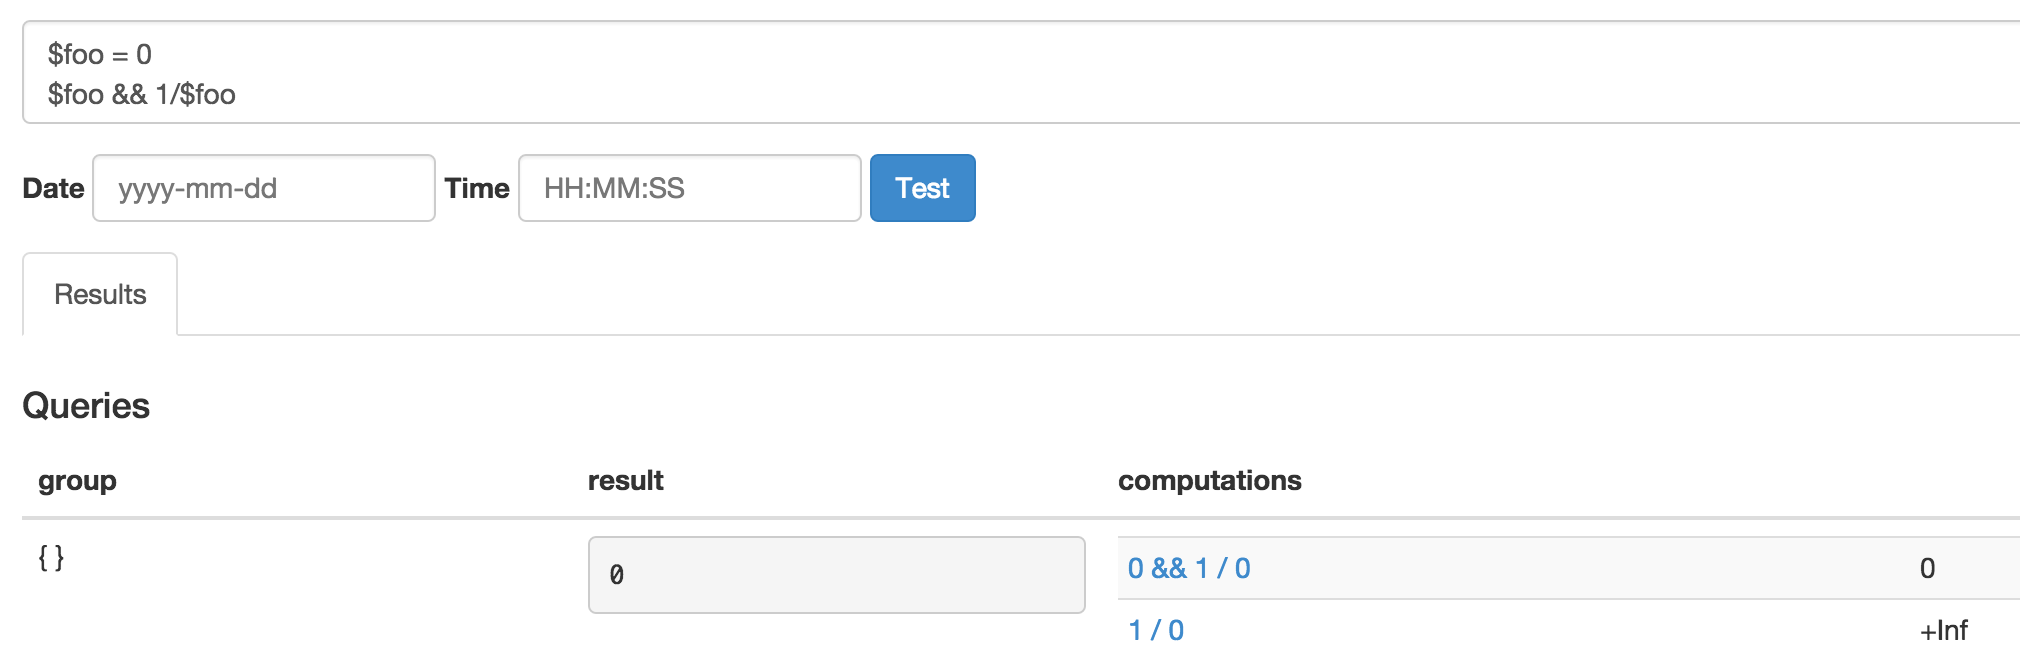This screenshot has width=2020, height=664.
Task: Click the blue Test button
Action: tap(922, 188)
